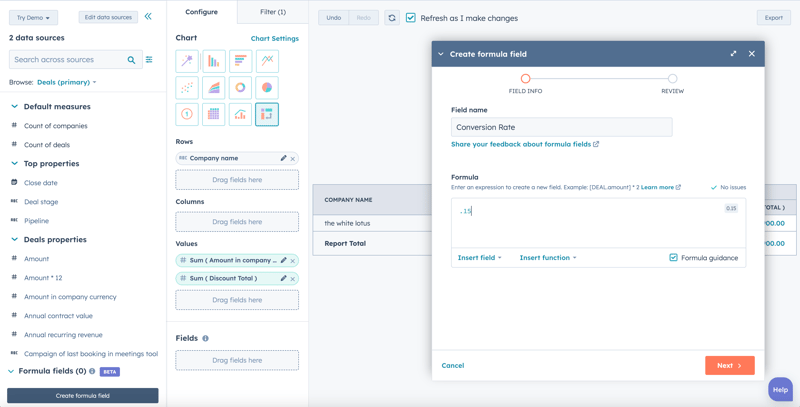Choose the donut chart icon
Image resolution: width=800 pixels, height=407 pixels.
(x=240, y=88)
